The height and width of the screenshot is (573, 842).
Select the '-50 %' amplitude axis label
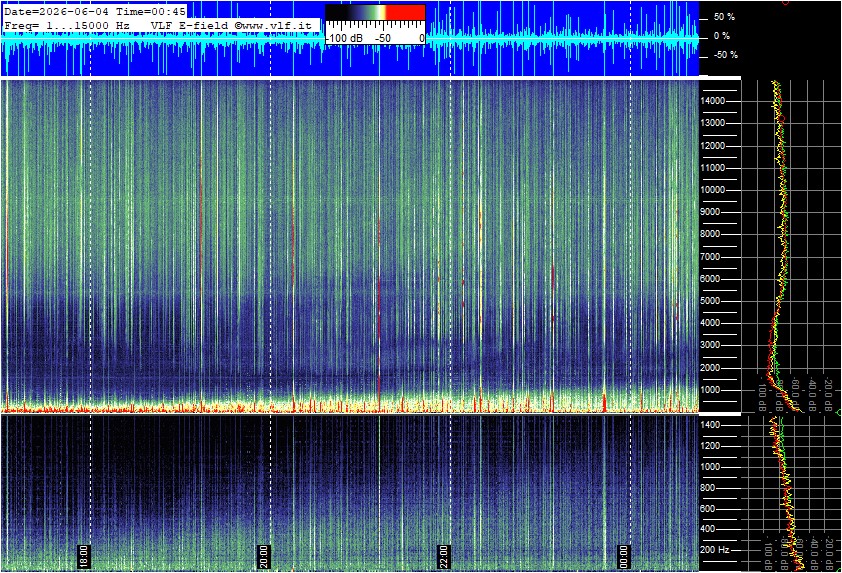pyautogui.click(x=725, y=55)
